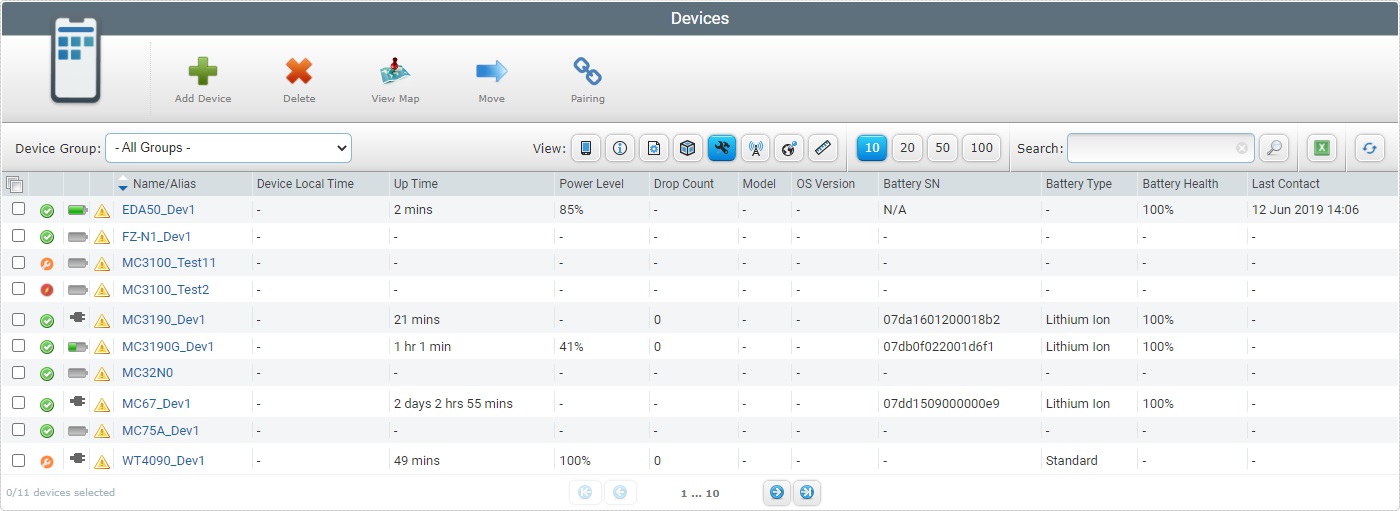Switch to the phone device view

point(586,148)
